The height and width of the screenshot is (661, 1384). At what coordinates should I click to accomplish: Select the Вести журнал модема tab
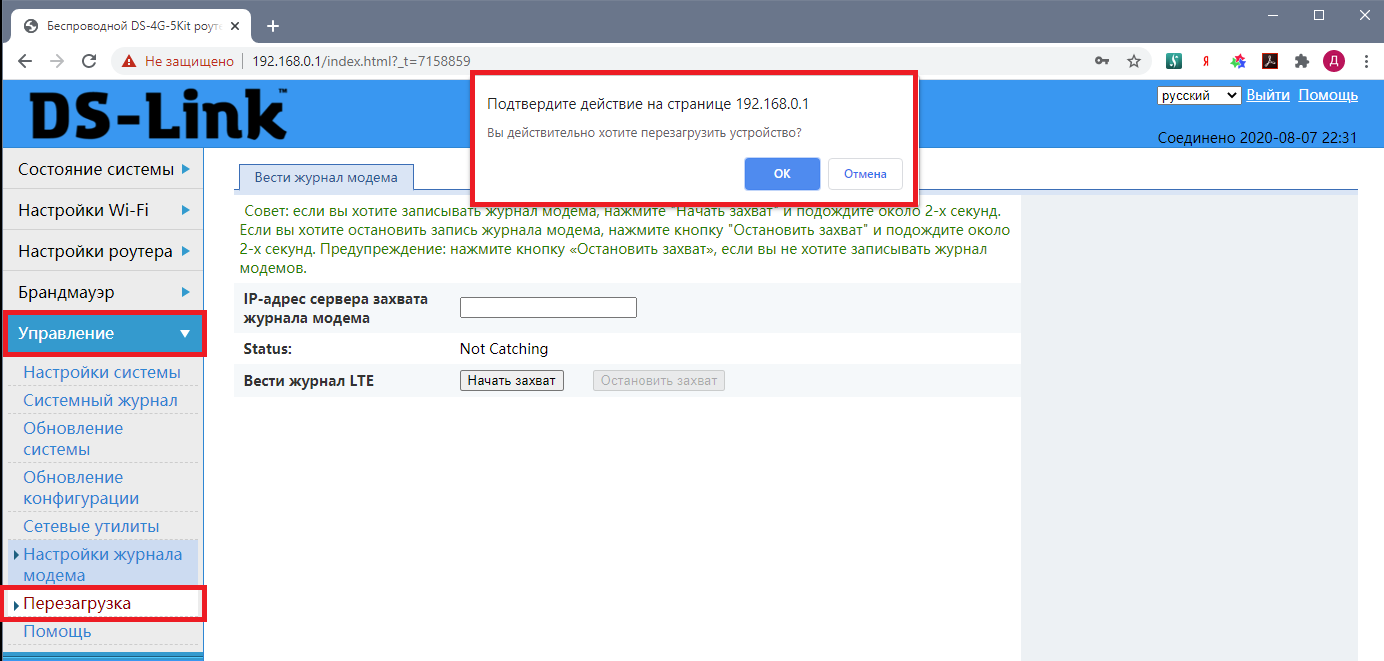click(x=326, y=178)
